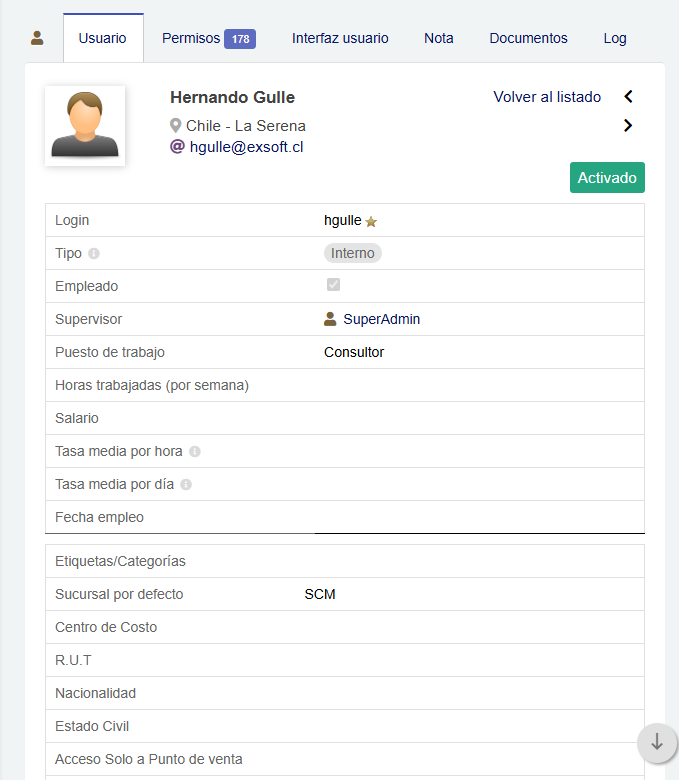Screen dimensions: 679x780
Task: Click the info icon beside Tipo
Action: [x=94, y=254]
